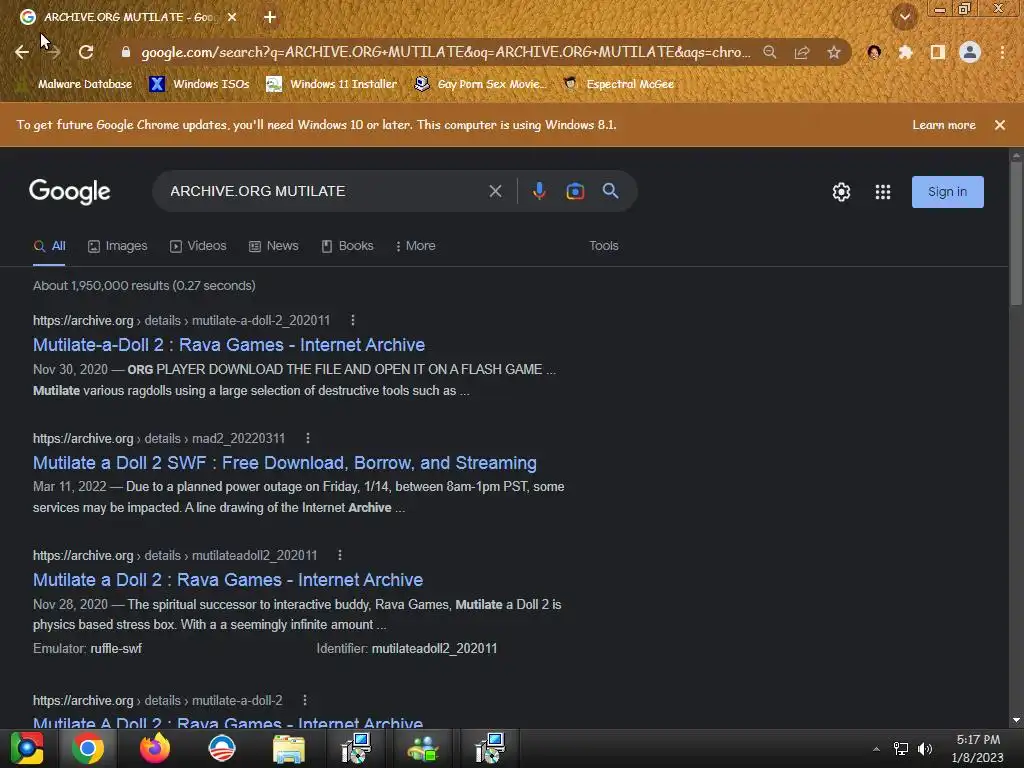Open the Chrome profile avatar
This screenshot has height=768, width=1024.
tap(970, 52)
